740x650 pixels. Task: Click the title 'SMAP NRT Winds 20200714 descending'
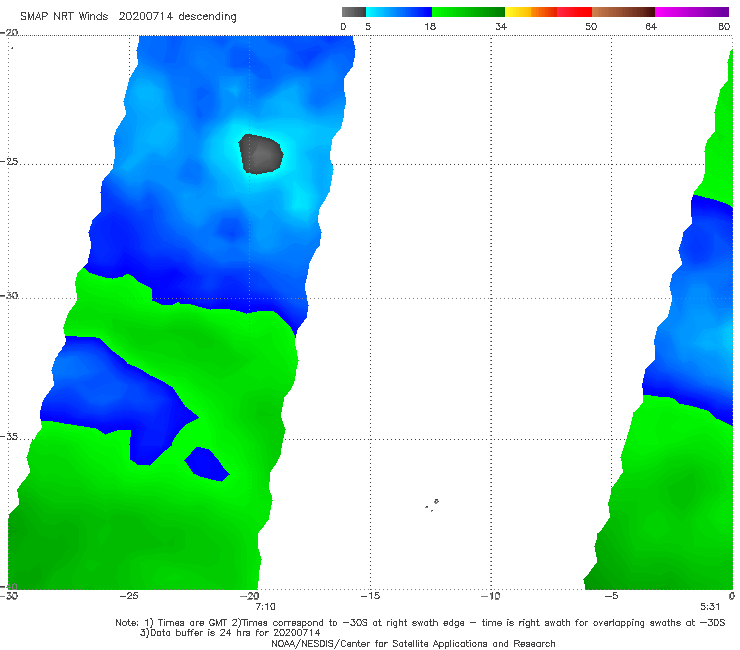(x=128, y=17)
